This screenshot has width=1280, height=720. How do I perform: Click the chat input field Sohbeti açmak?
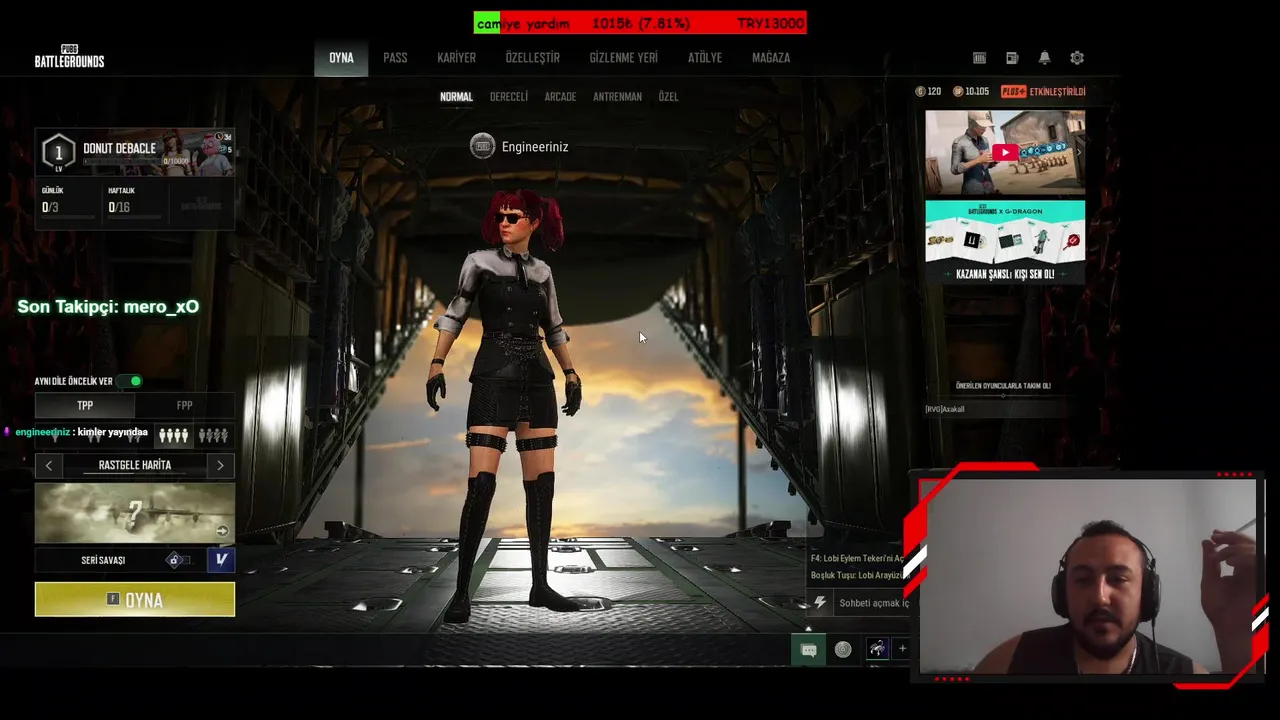click(873, 603)
